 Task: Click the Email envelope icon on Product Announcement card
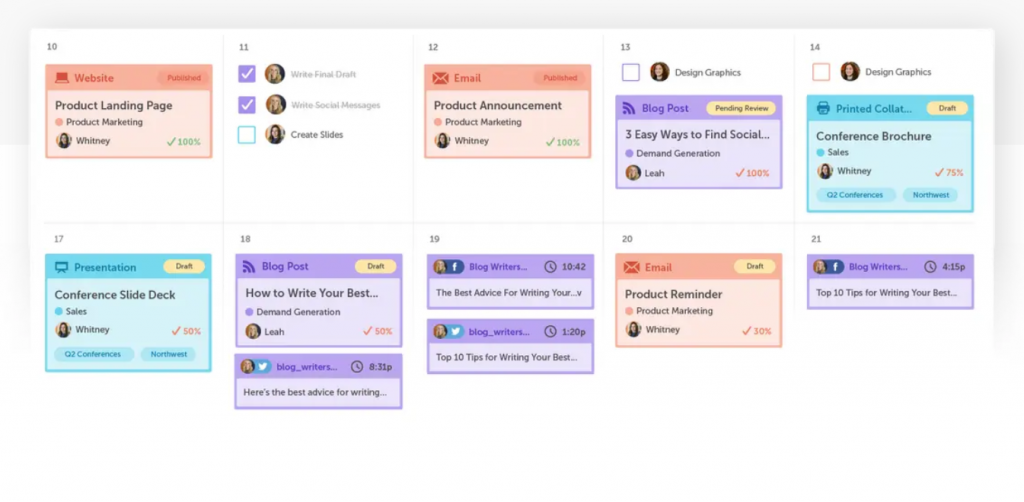pos(440,78)
